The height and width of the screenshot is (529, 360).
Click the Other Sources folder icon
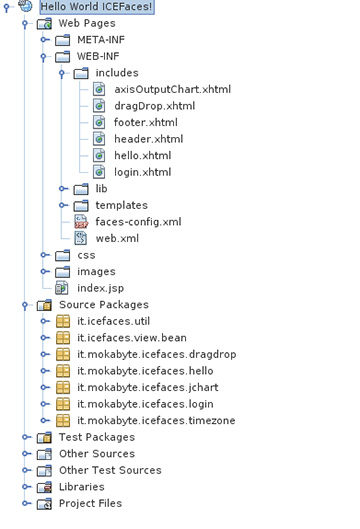[x=44, y=454]
